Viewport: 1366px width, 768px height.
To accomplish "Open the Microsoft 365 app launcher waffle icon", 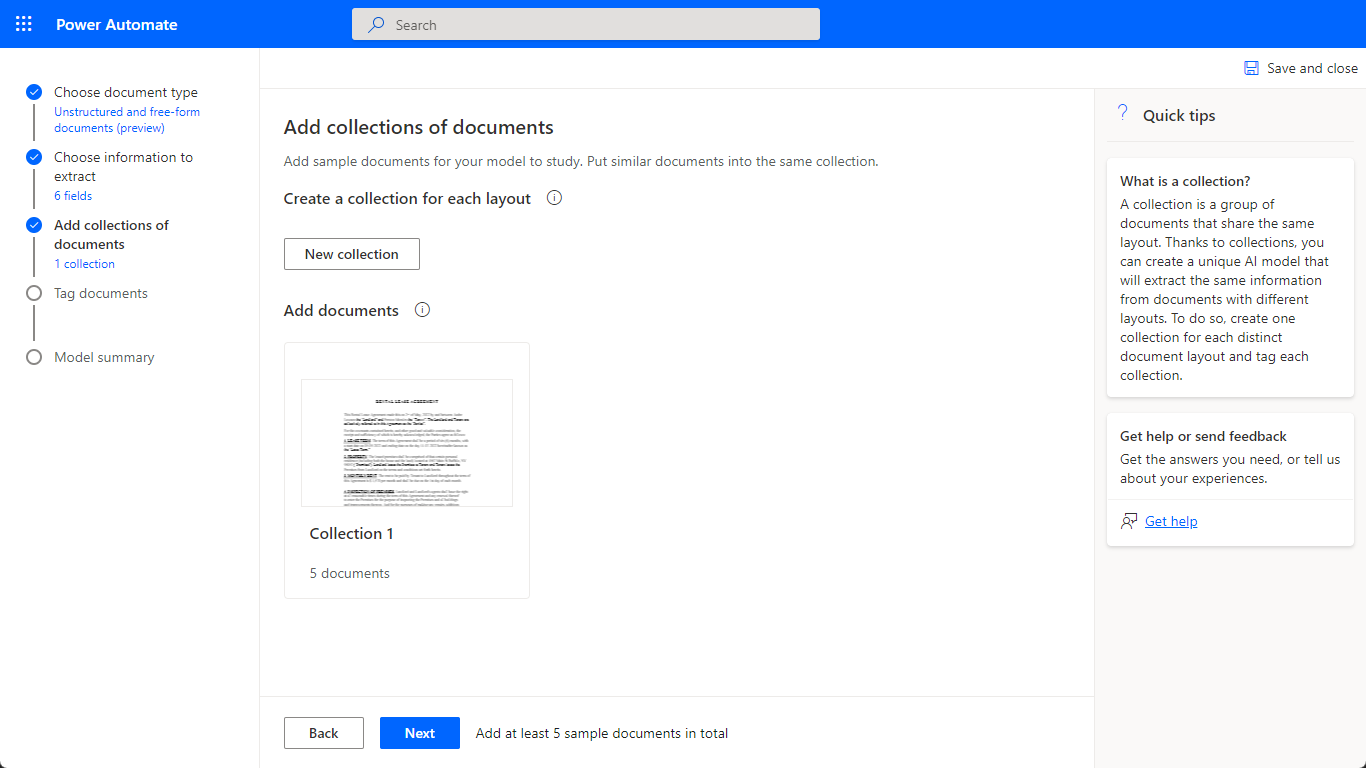I will (23, 23).
